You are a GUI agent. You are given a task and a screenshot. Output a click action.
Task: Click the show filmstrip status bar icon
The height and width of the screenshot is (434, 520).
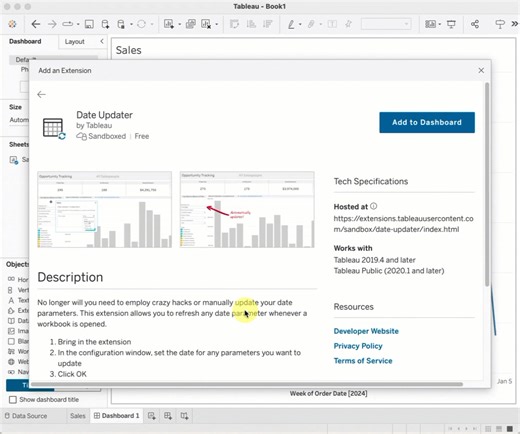[x=499, y=429]
